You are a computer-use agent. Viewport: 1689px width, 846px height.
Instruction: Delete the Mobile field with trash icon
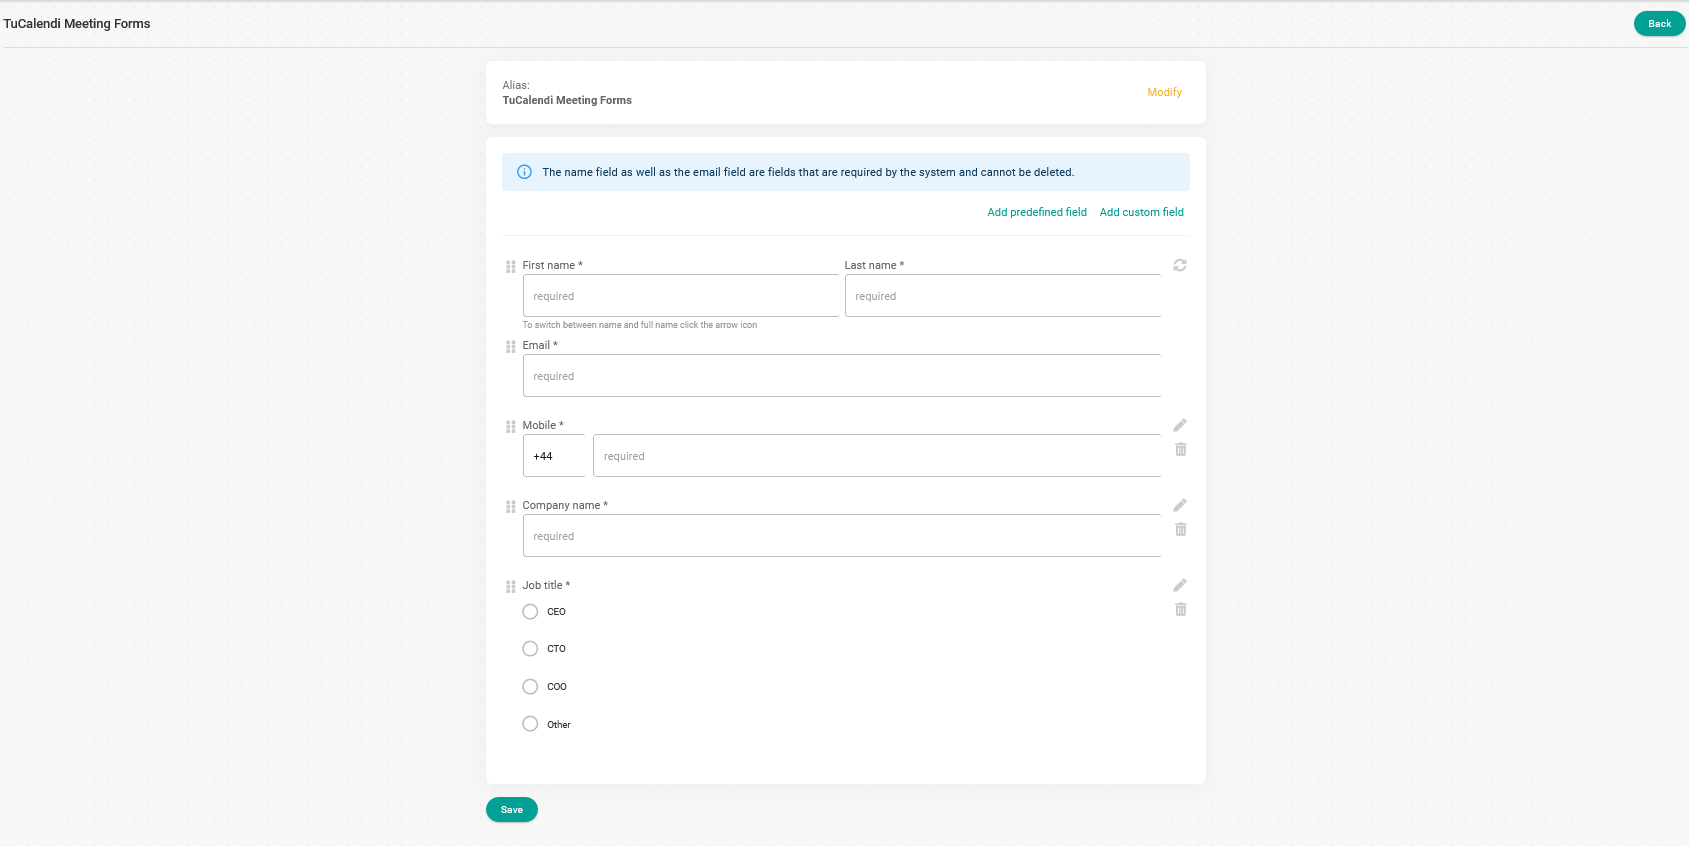1181,449
